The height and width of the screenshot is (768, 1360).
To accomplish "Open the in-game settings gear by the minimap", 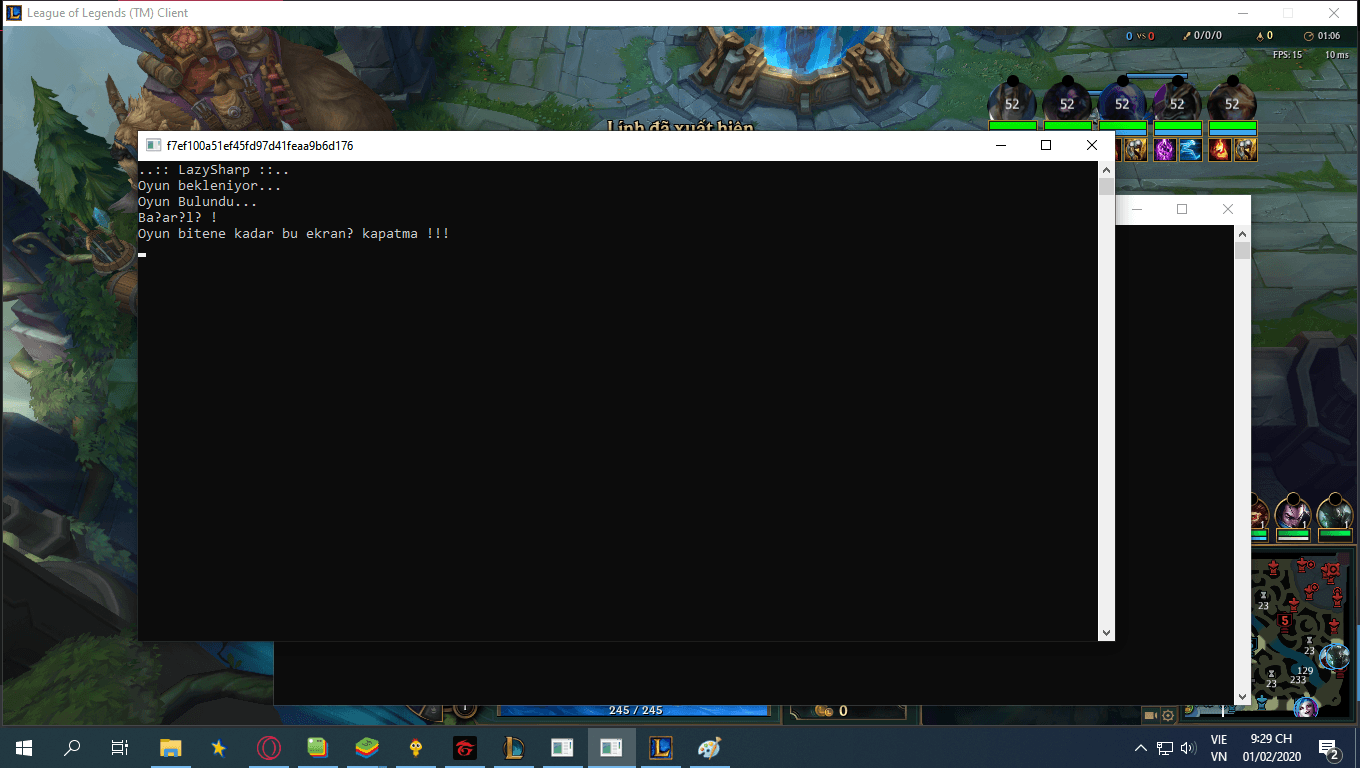I will [x=1168, y=715].
